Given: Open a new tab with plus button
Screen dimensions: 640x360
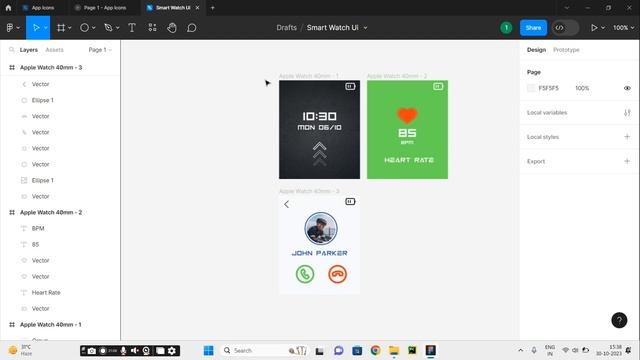Looking at the screenshot, I should [x=212, y=8].
